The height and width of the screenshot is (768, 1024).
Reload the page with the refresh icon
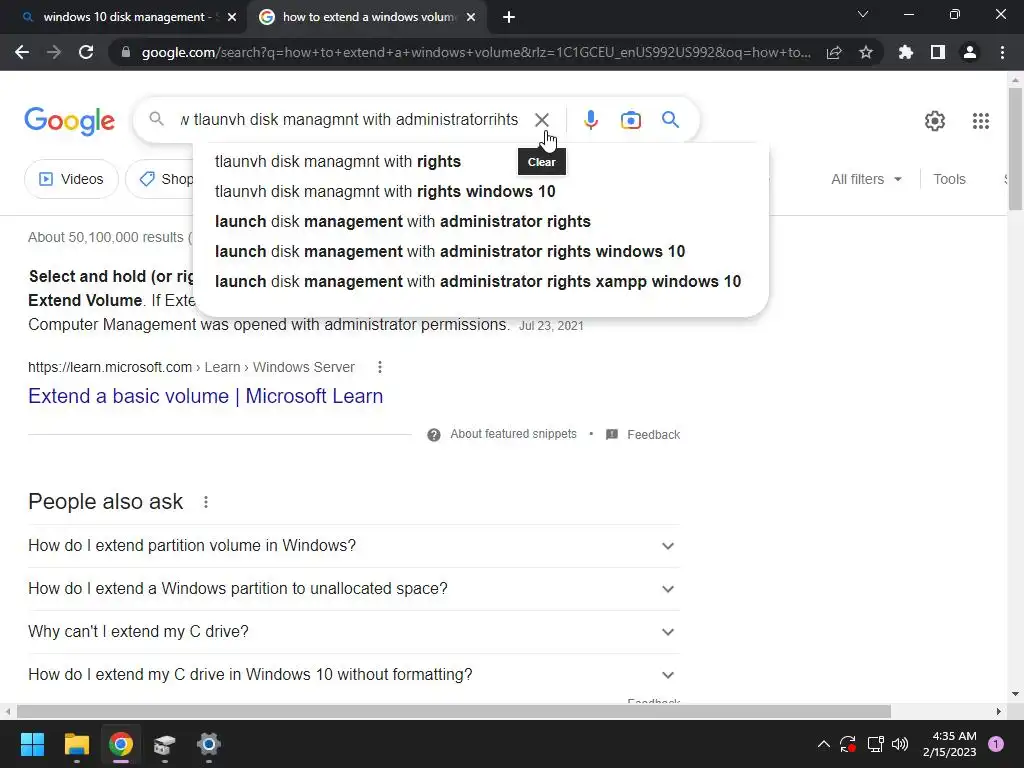pos(86,52)
